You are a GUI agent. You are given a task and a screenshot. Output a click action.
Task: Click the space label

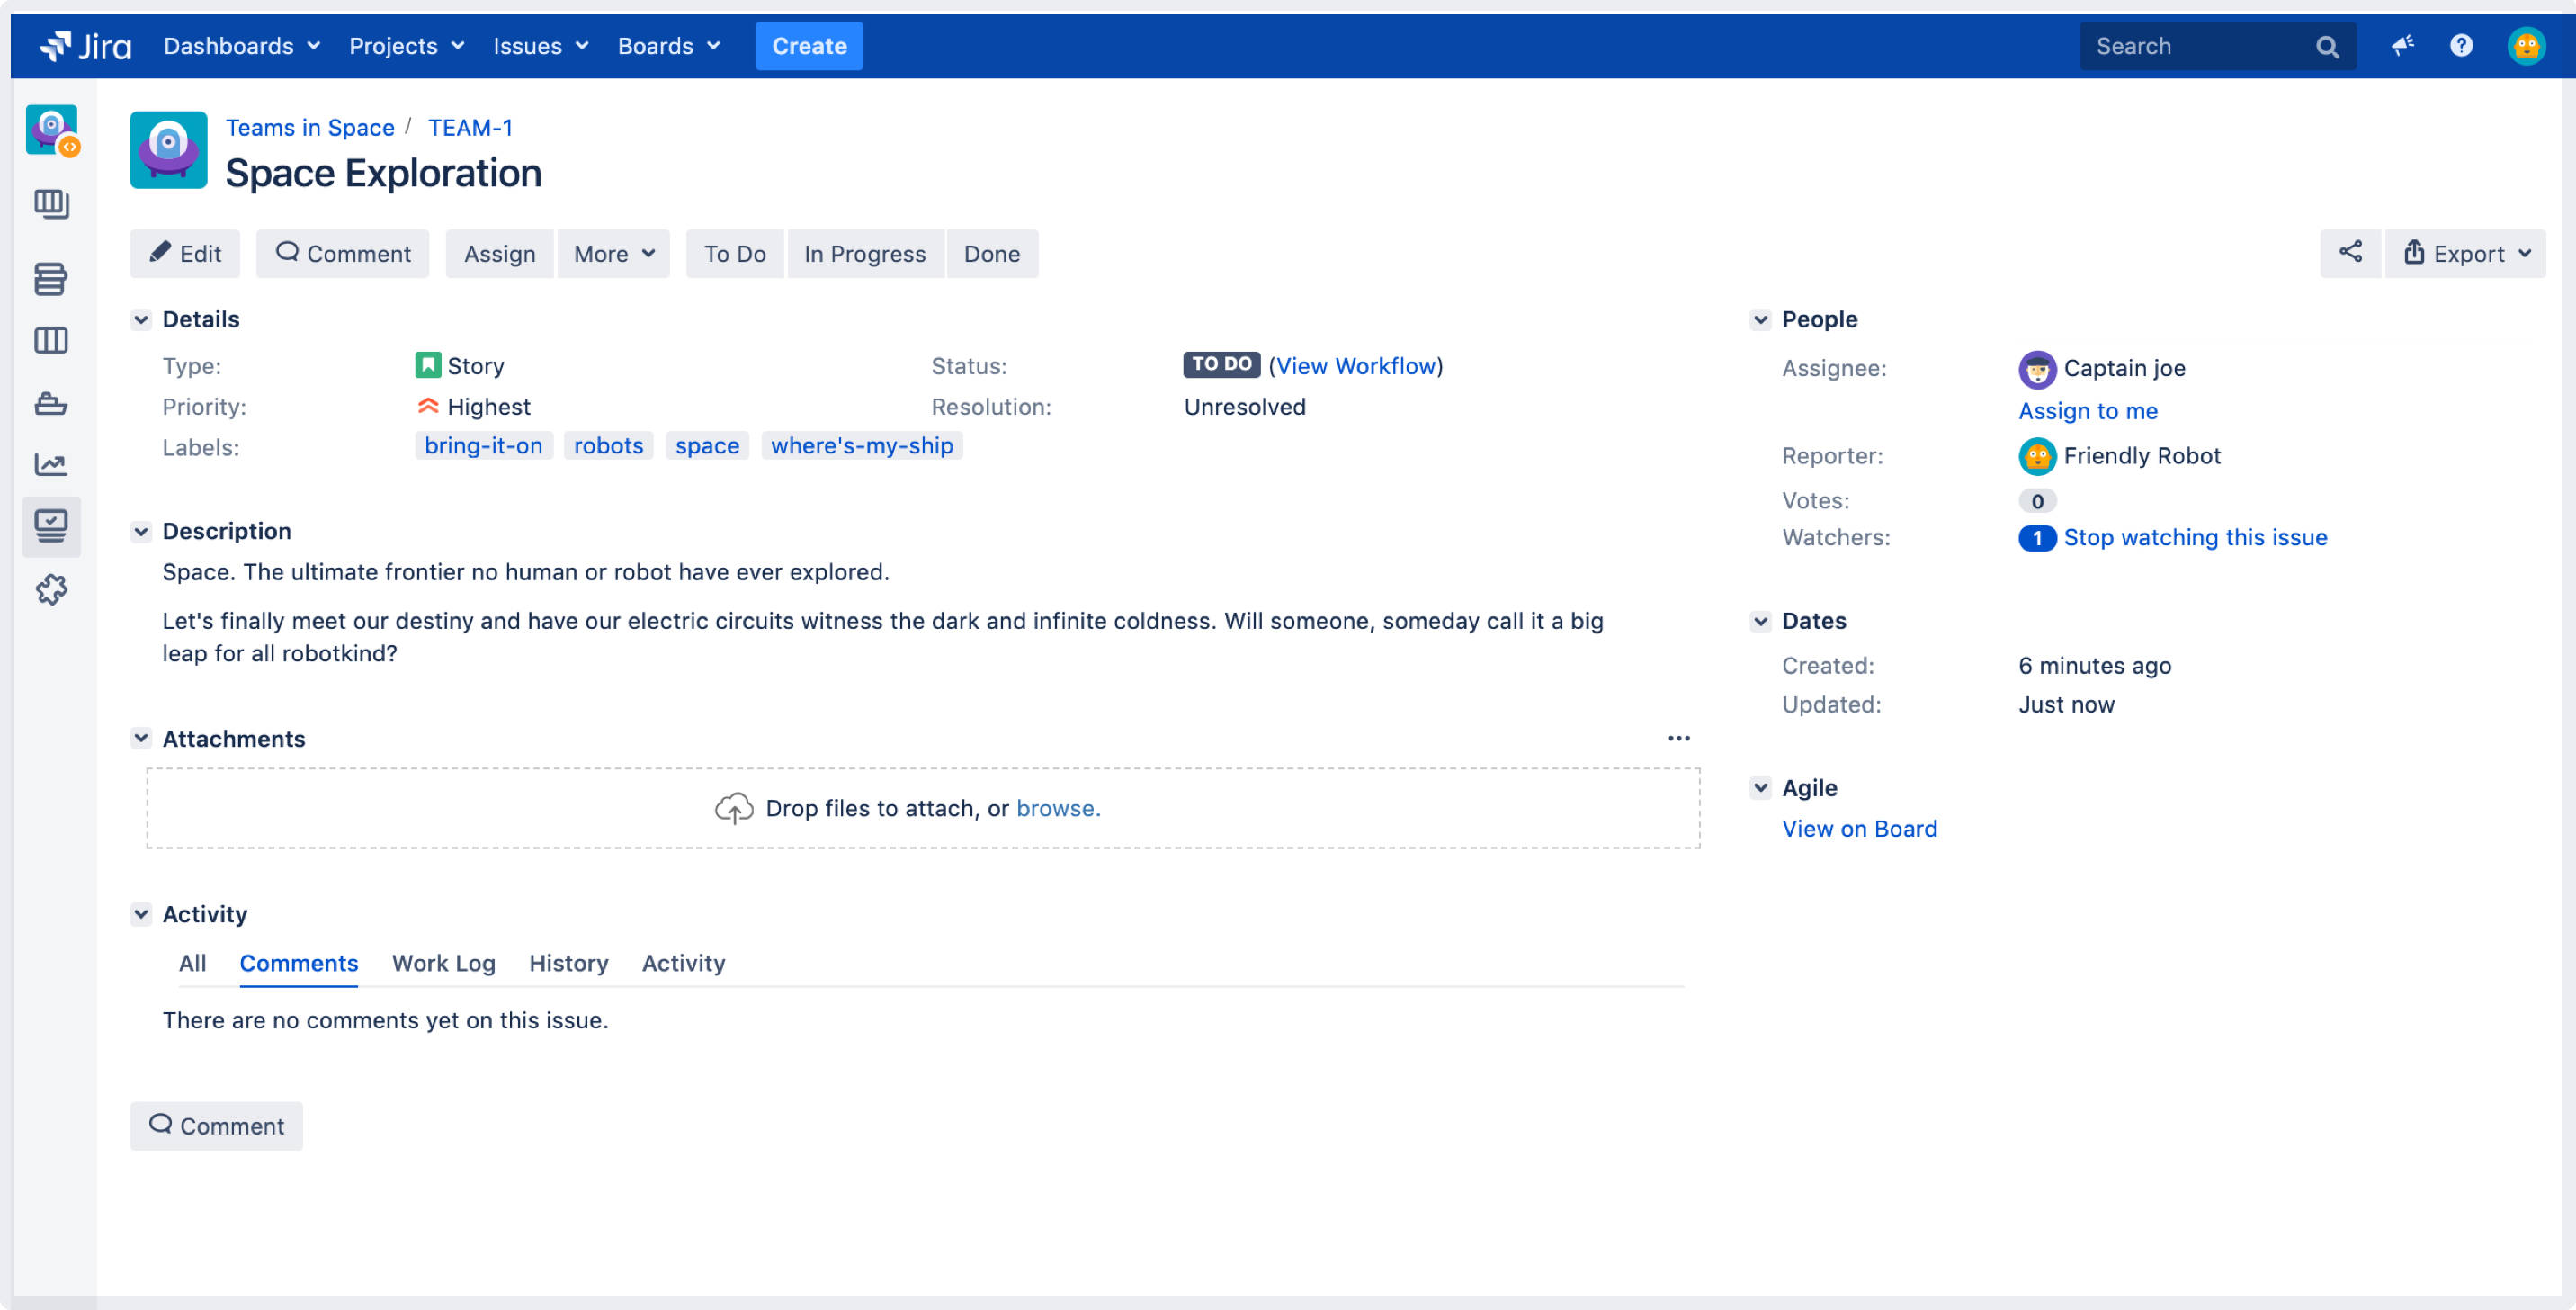[x=707, y=446]
